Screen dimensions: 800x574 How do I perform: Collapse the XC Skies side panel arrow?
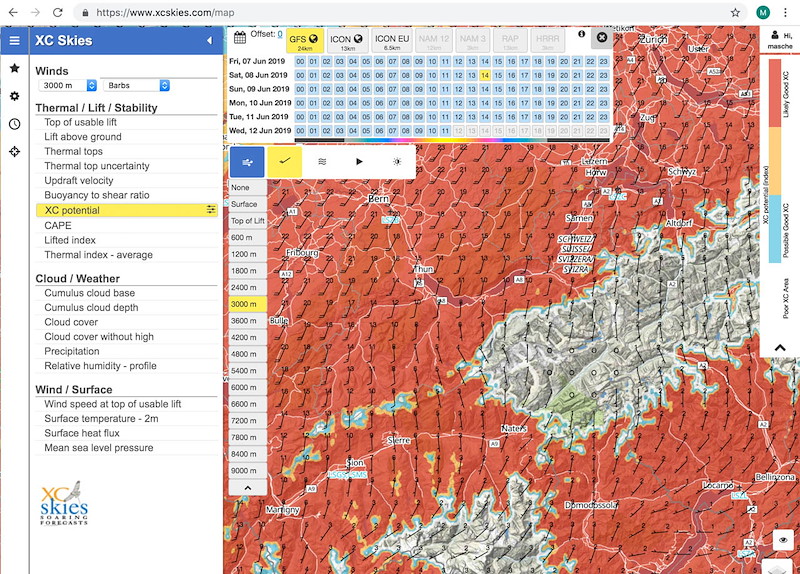click(209, 40)
